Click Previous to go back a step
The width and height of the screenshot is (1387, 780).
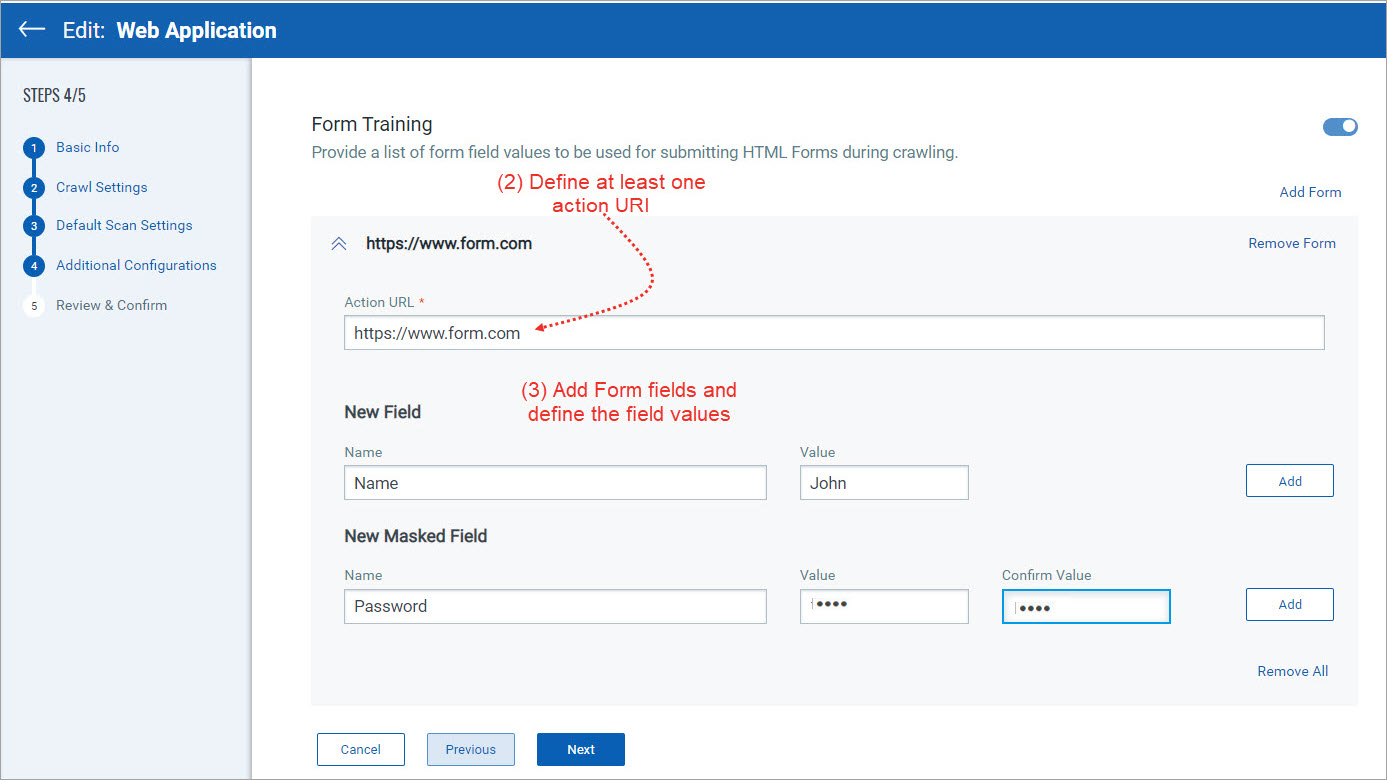click(x=470, y=749)
